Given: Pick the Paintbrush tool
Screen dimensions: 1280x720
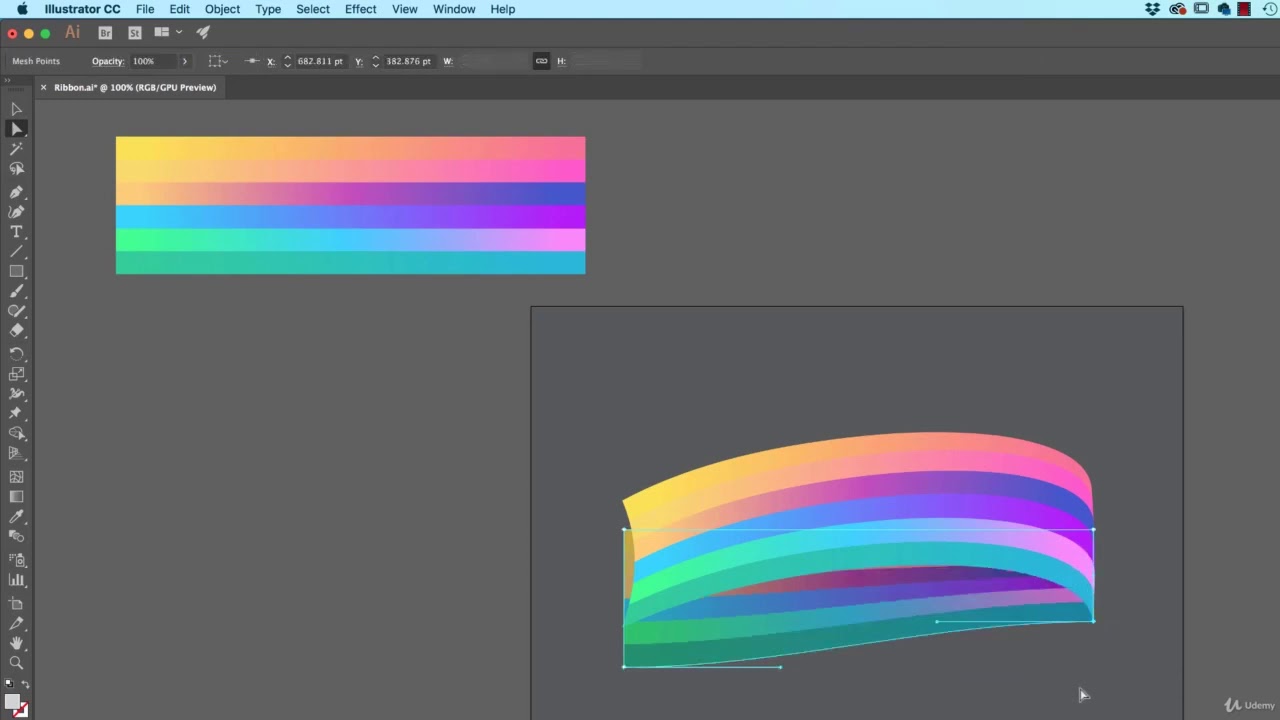Looking at the screenshot, I should point(16,292).
